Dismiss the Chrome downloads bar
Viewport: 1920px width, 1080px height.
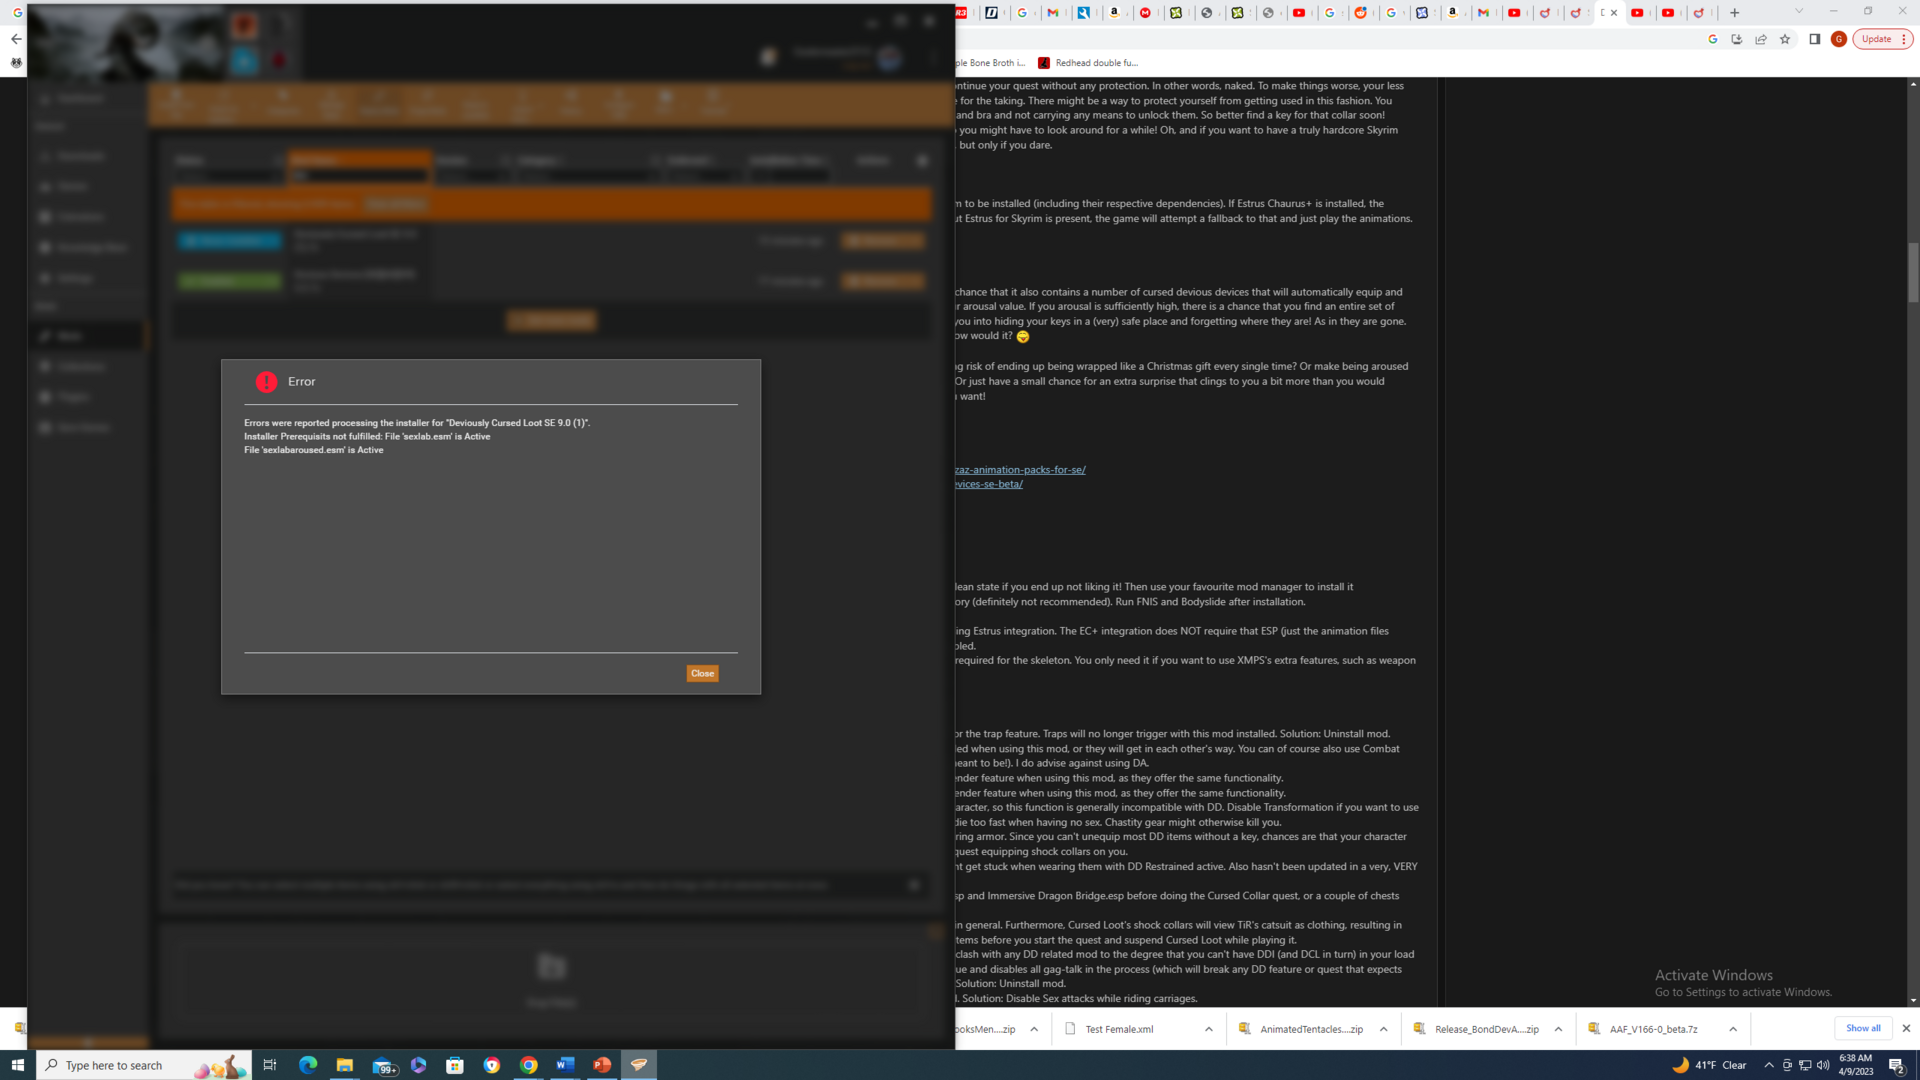pos(1906,1028)
